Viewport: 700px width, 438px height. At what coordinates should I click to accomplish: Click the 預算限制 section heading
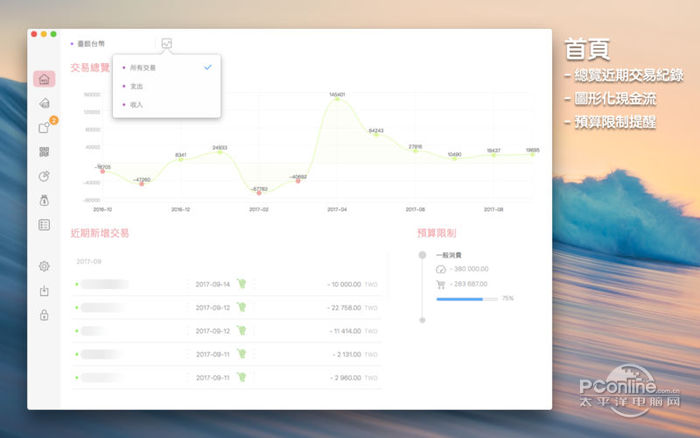point(437,233)
